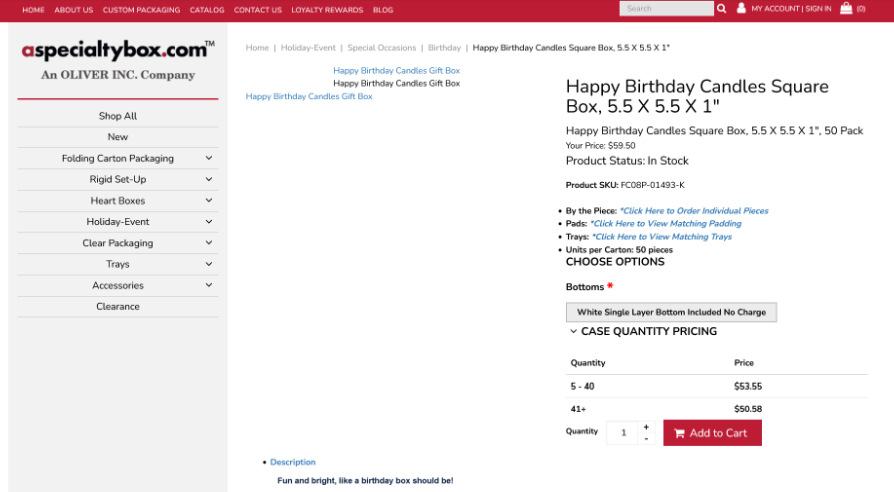Open My Account via user icon
Viewport: 894px width, 492px height.
(741, 9)
